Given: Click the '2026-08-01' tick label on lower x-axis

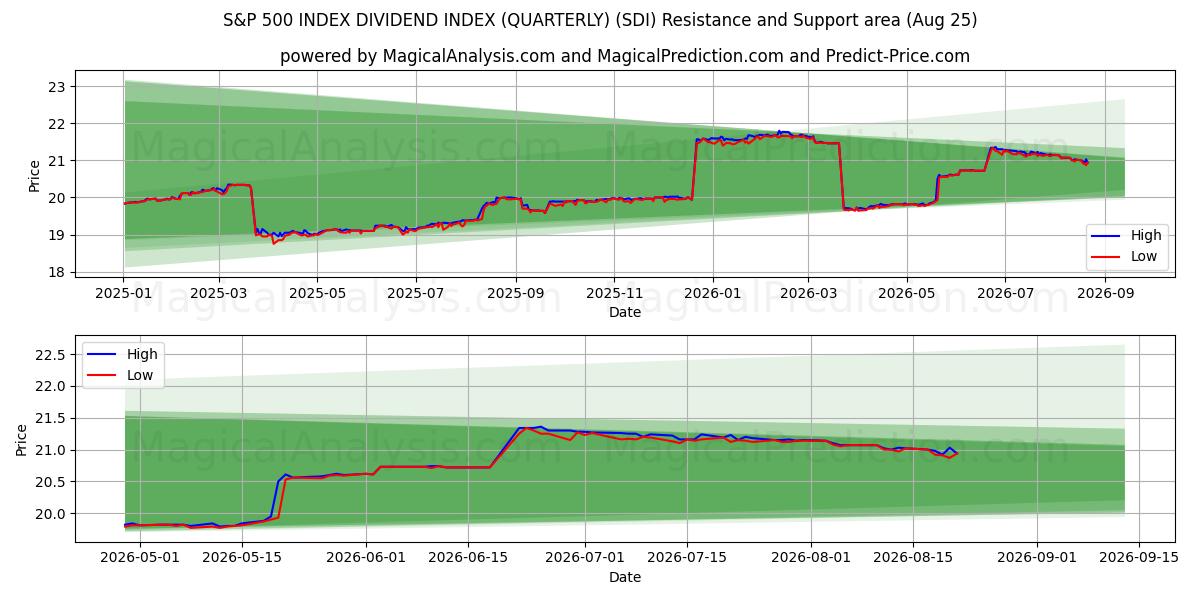Looking at the screenshot, I should (811, 559).
